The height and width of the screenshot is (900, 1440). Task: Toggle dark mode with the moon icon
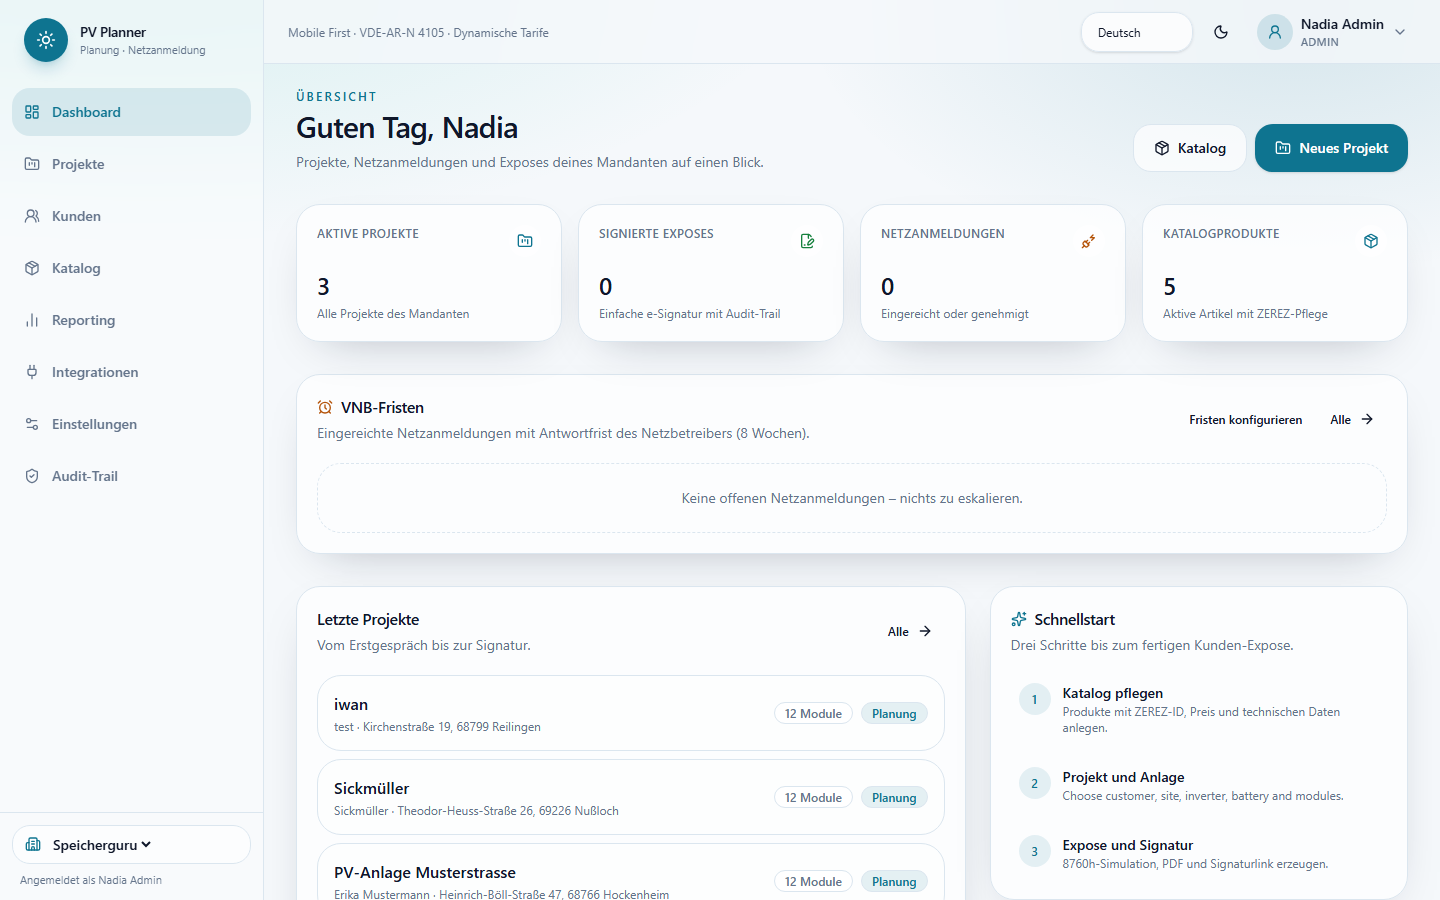tap(1221, 32)
